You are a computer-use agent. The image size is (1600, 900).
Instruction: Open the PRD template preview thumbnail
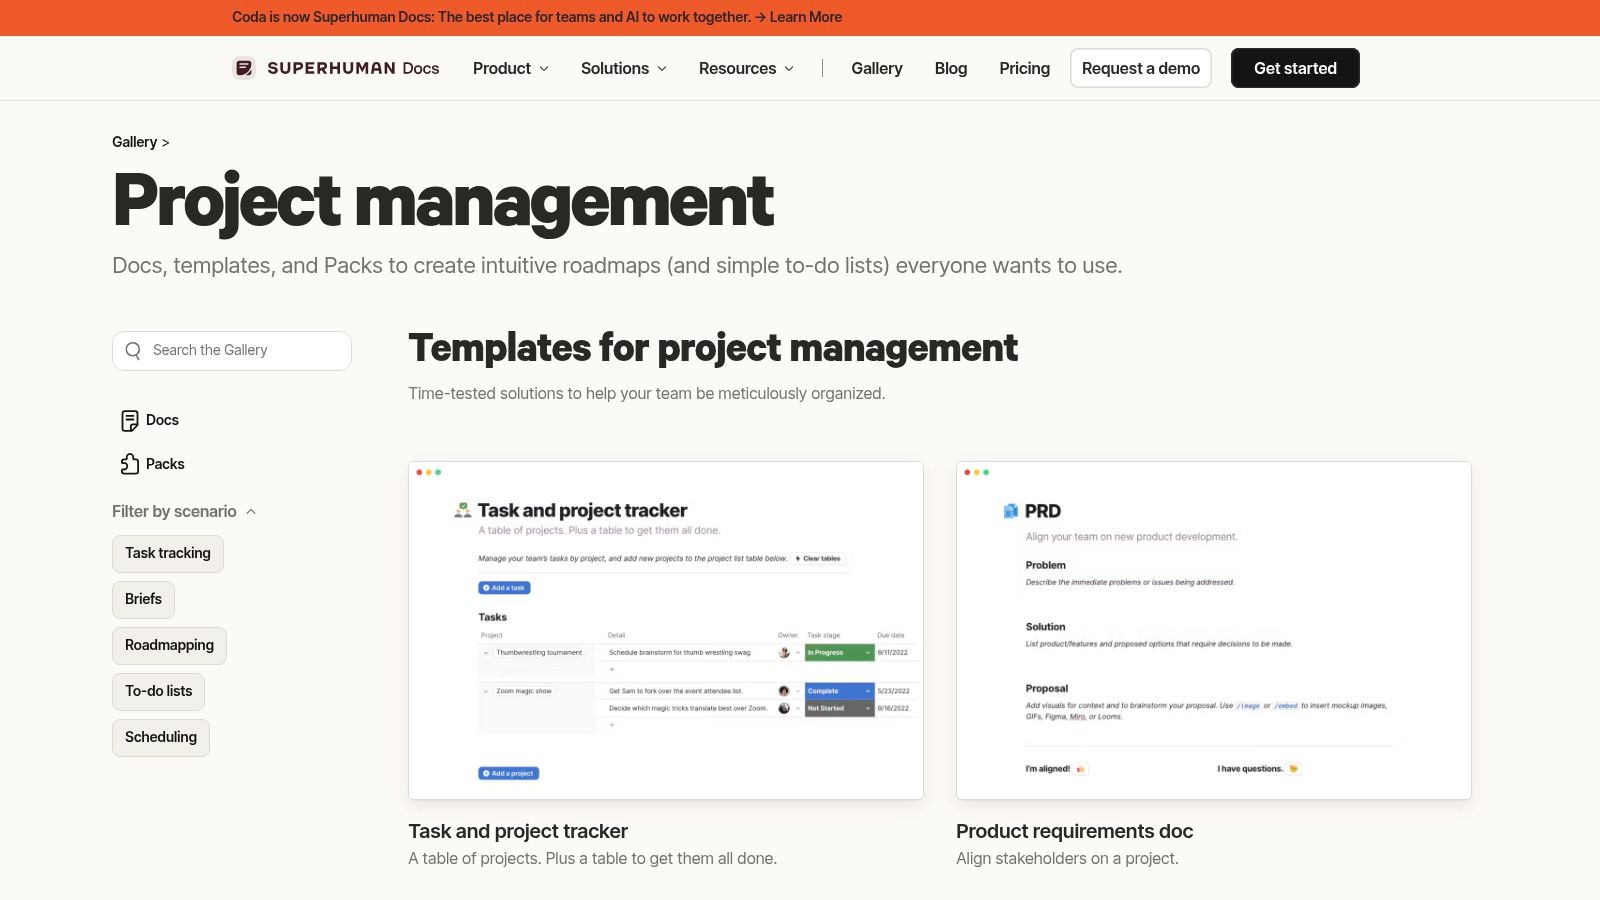(1214, 630)
